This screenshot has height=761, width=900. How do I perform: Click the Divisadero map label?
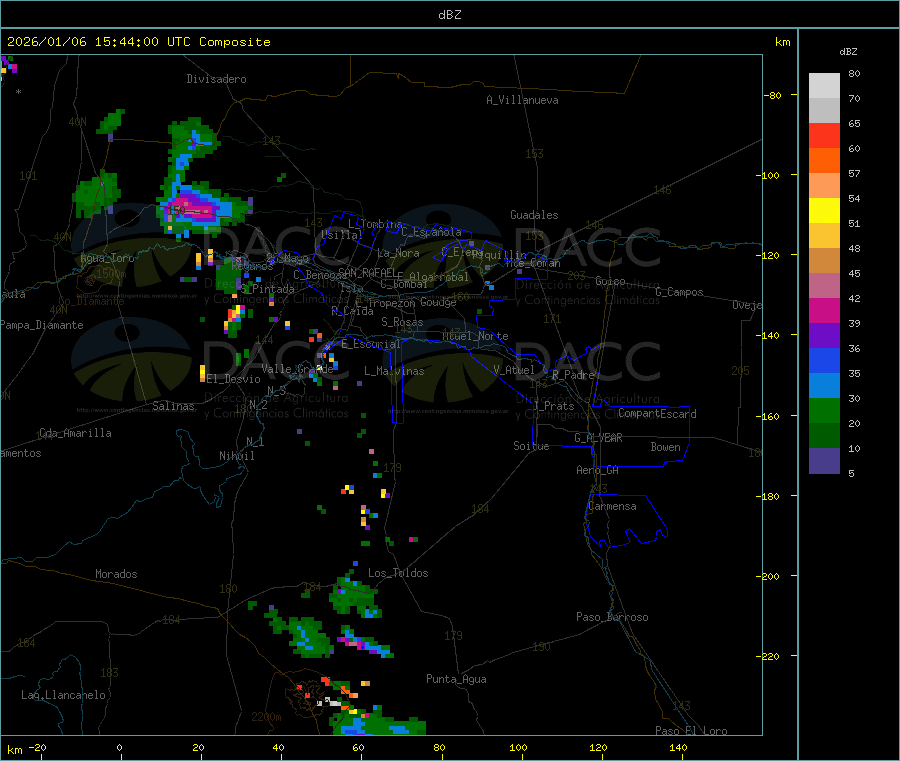click(216, 79)
